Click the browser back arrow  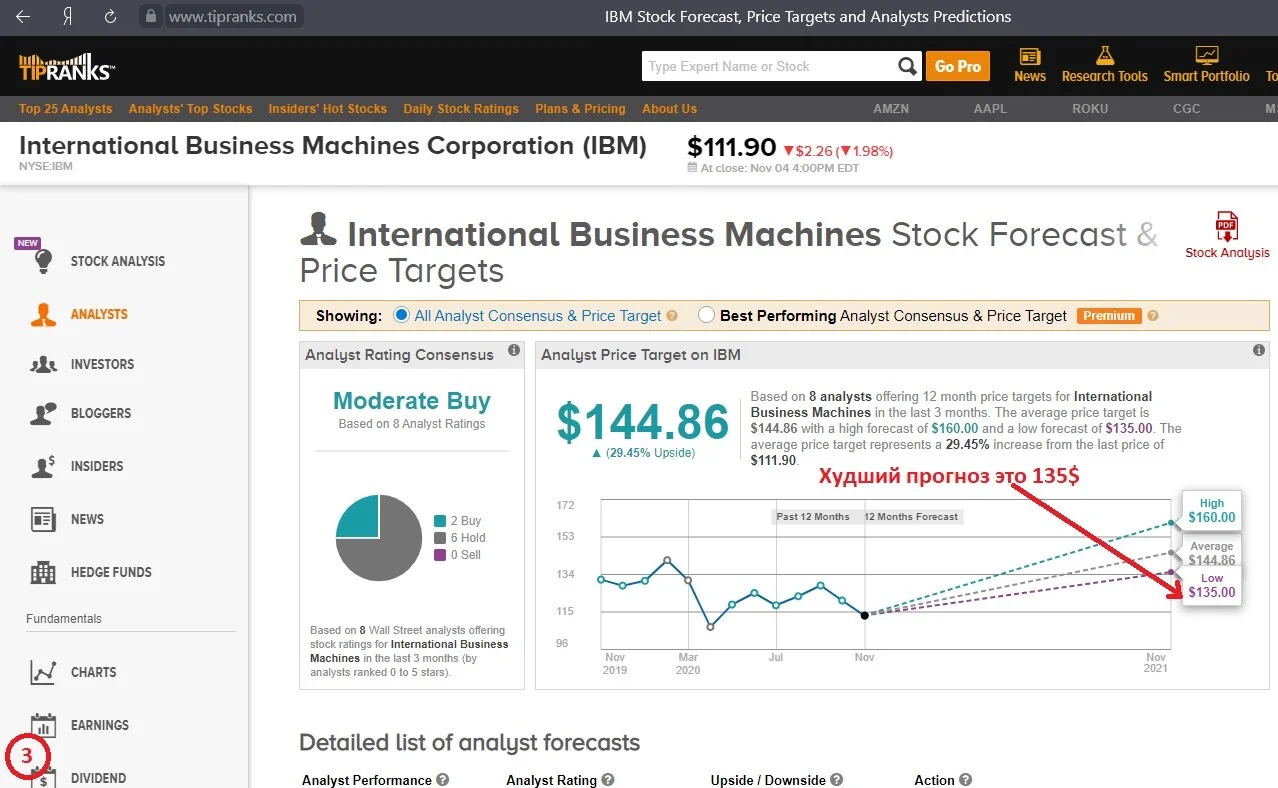point(23,17)
